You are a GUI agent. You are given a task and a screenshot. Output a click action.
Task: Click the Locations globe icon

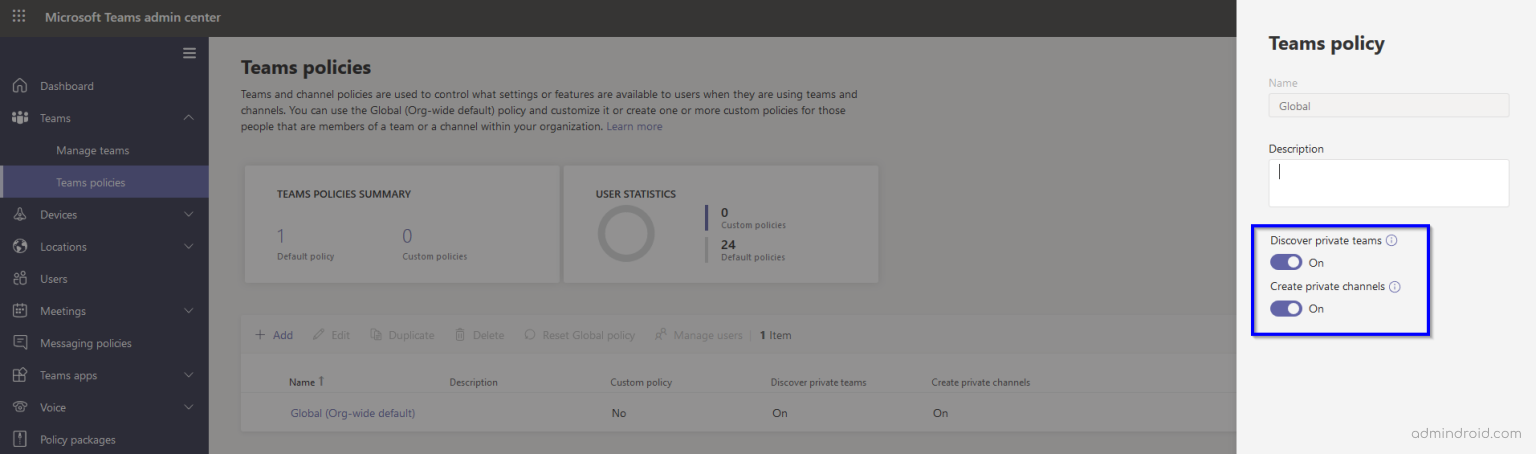20,246
